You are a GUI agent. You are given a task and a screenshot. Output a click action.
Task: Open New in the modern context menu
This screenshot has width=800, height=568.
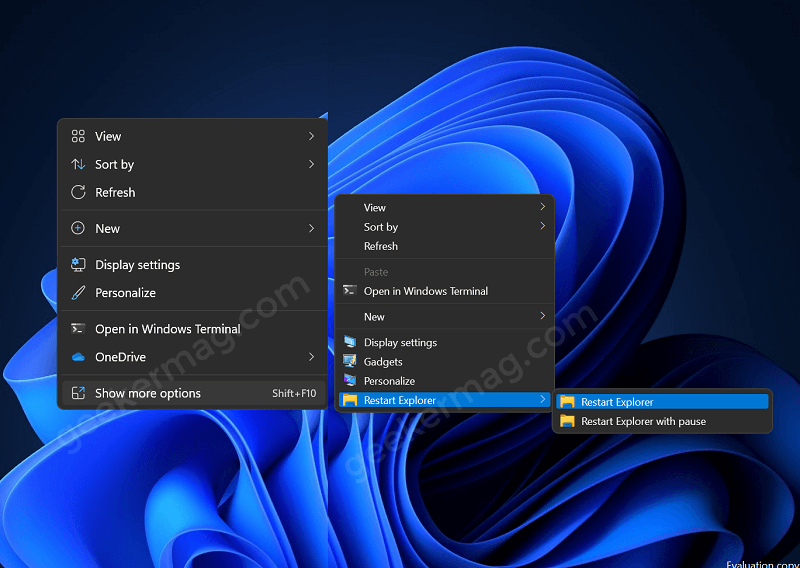coord(192,228)
